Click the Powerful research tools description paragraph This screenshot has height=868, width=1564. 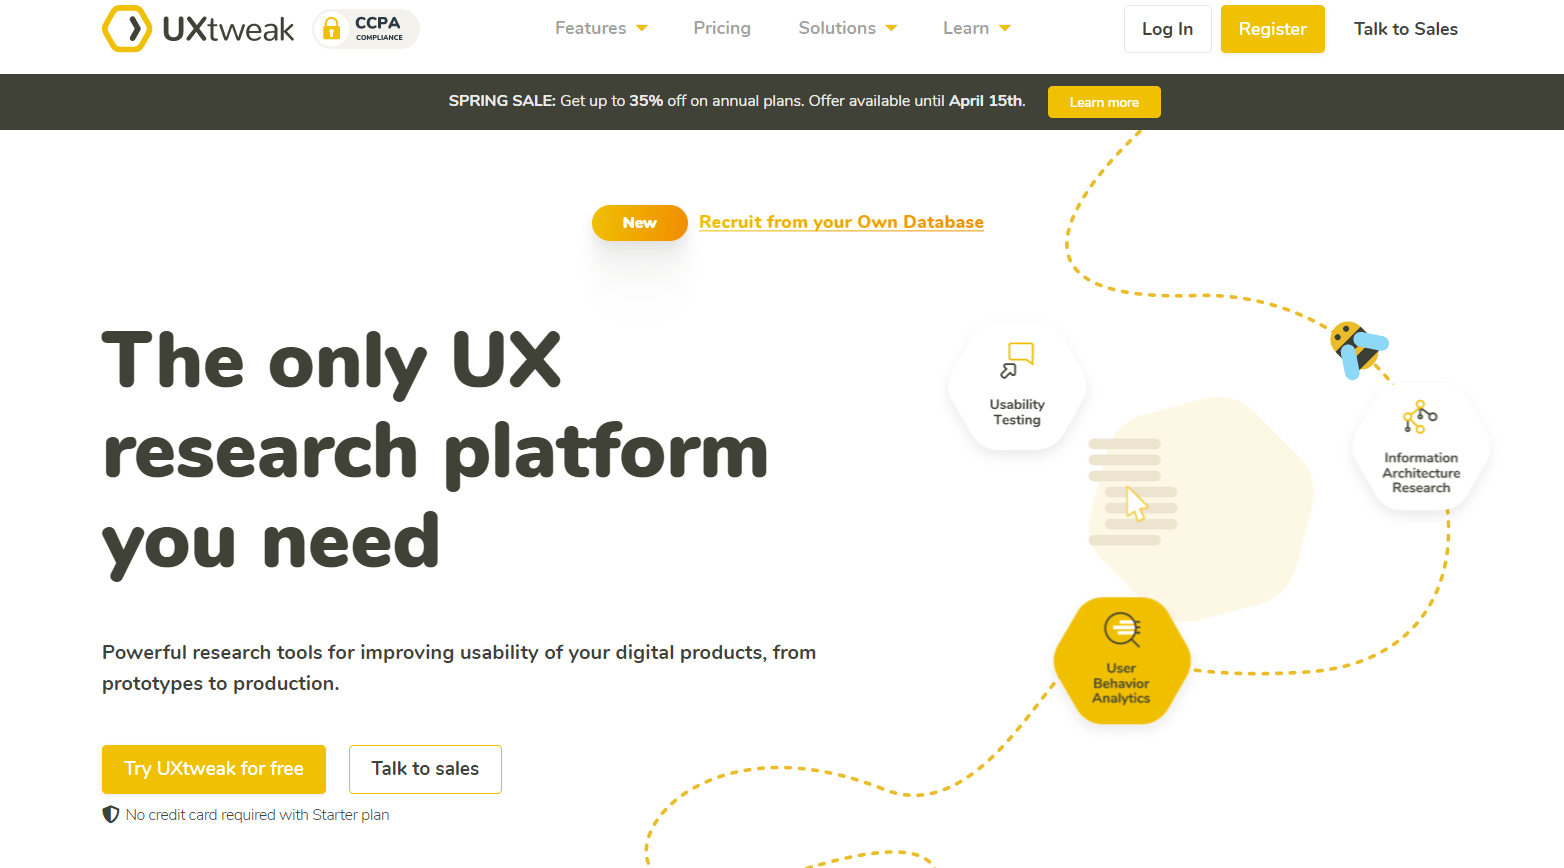[459, 668]
